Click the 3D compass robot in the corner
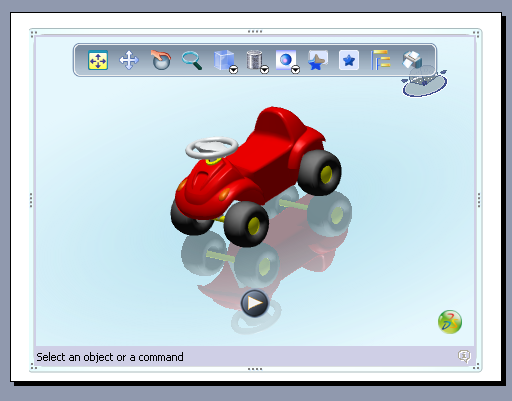Screen dimensions: 512x401 (x=425, y=82)
